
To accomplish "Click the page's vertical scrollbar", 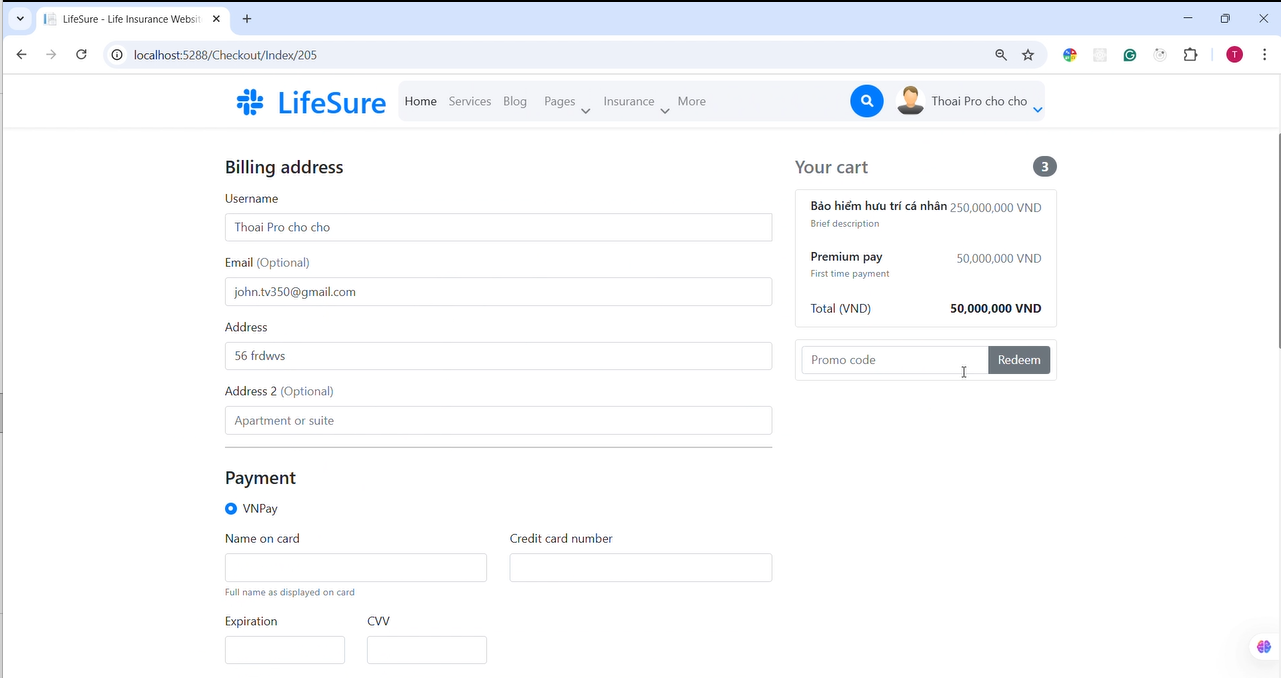I will [1277, 240].
